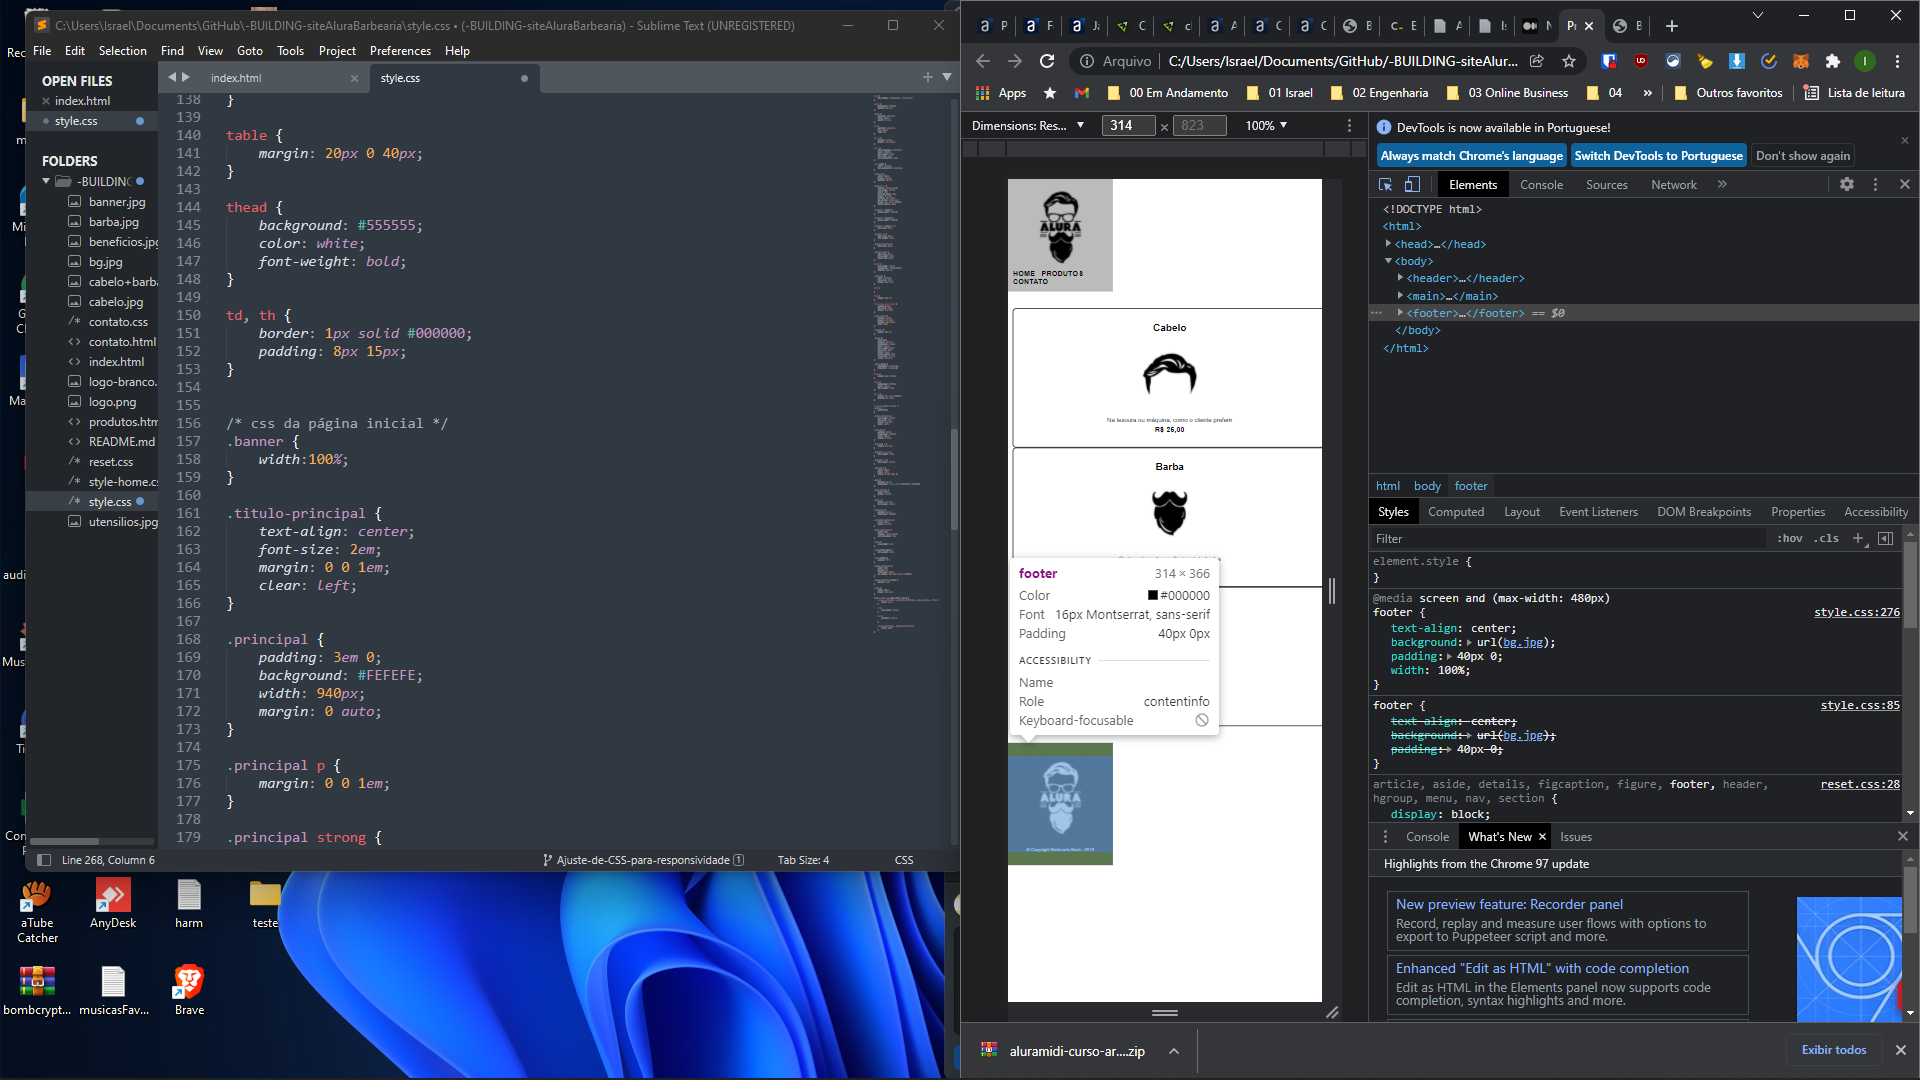Open the DevTools customize three-dot menu
This screenshot has width=1920, height=1080.
1875,185
